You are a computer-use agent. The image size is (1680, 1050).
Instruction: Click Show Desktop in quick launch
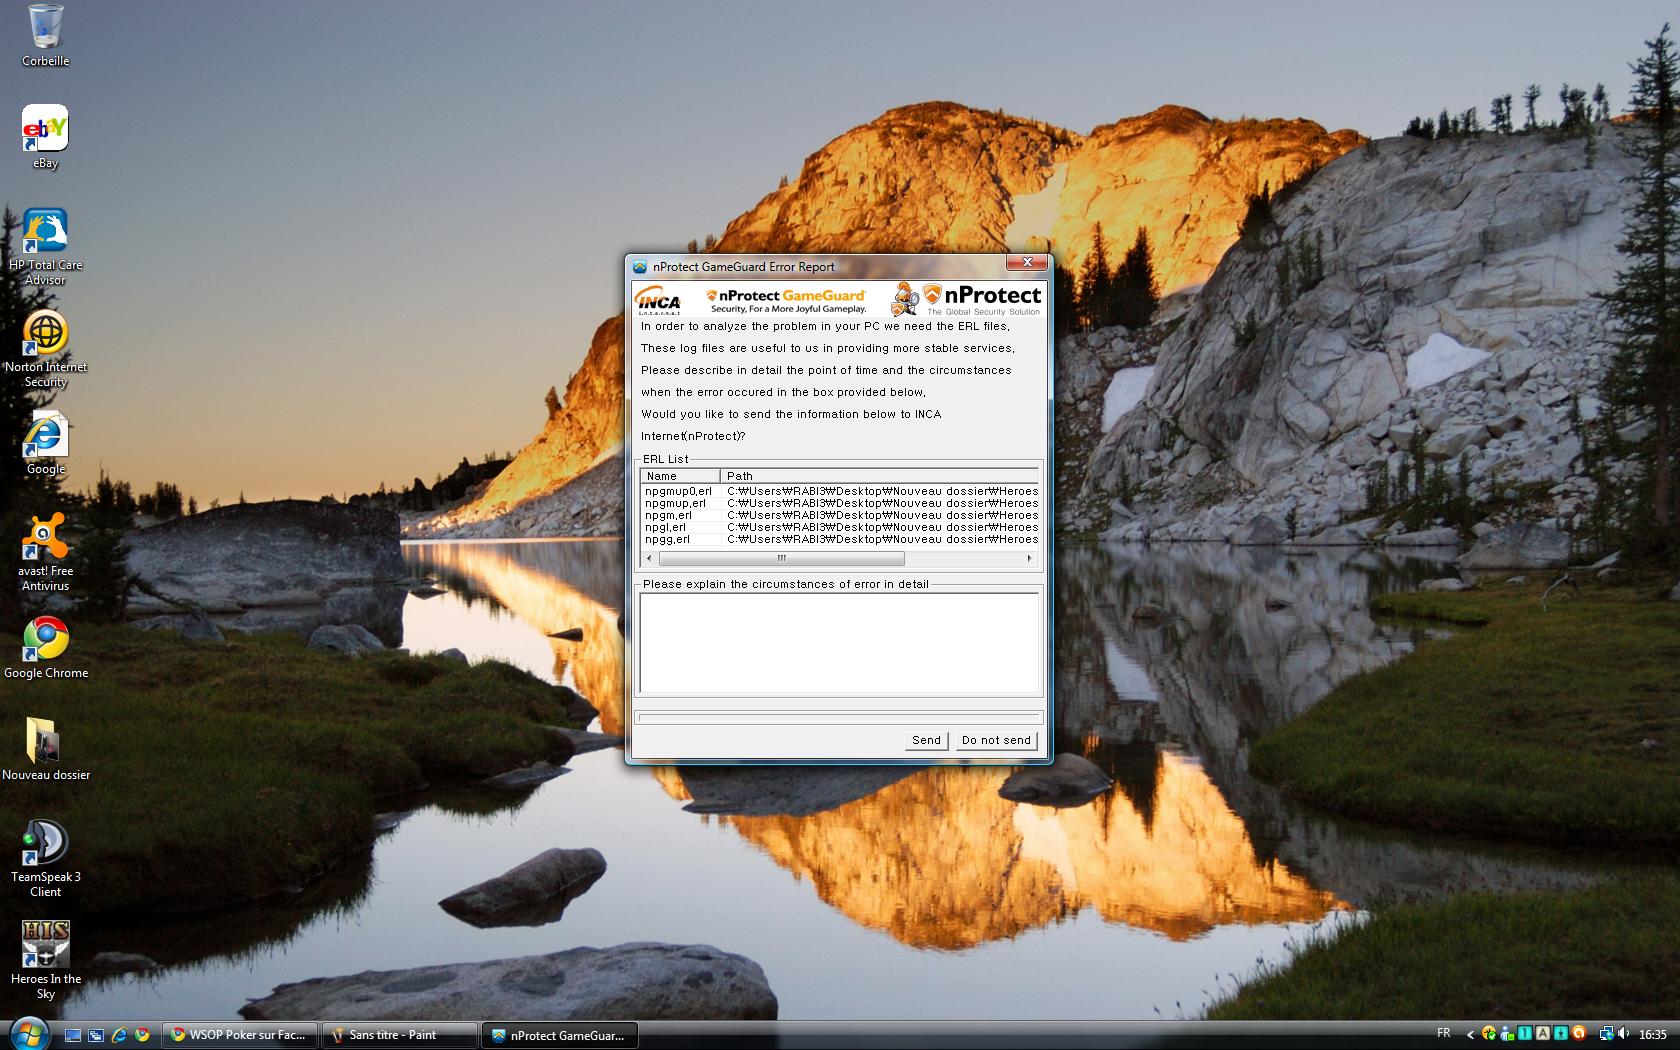pyautogui.click(x=73, y=1035)
